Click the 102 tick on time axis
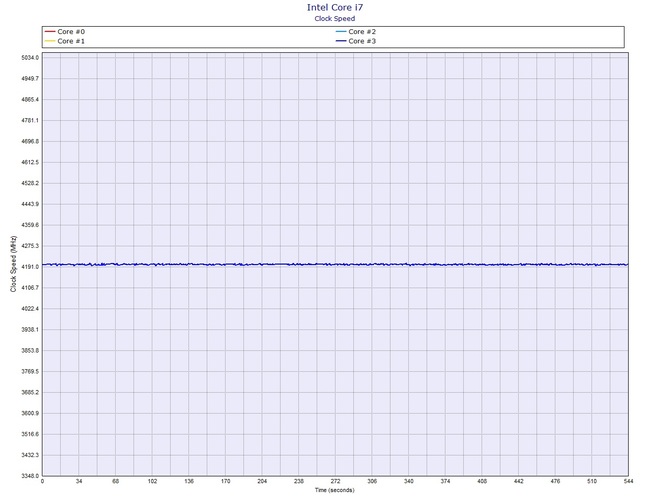The image size is (670, 502). point(153,481)
